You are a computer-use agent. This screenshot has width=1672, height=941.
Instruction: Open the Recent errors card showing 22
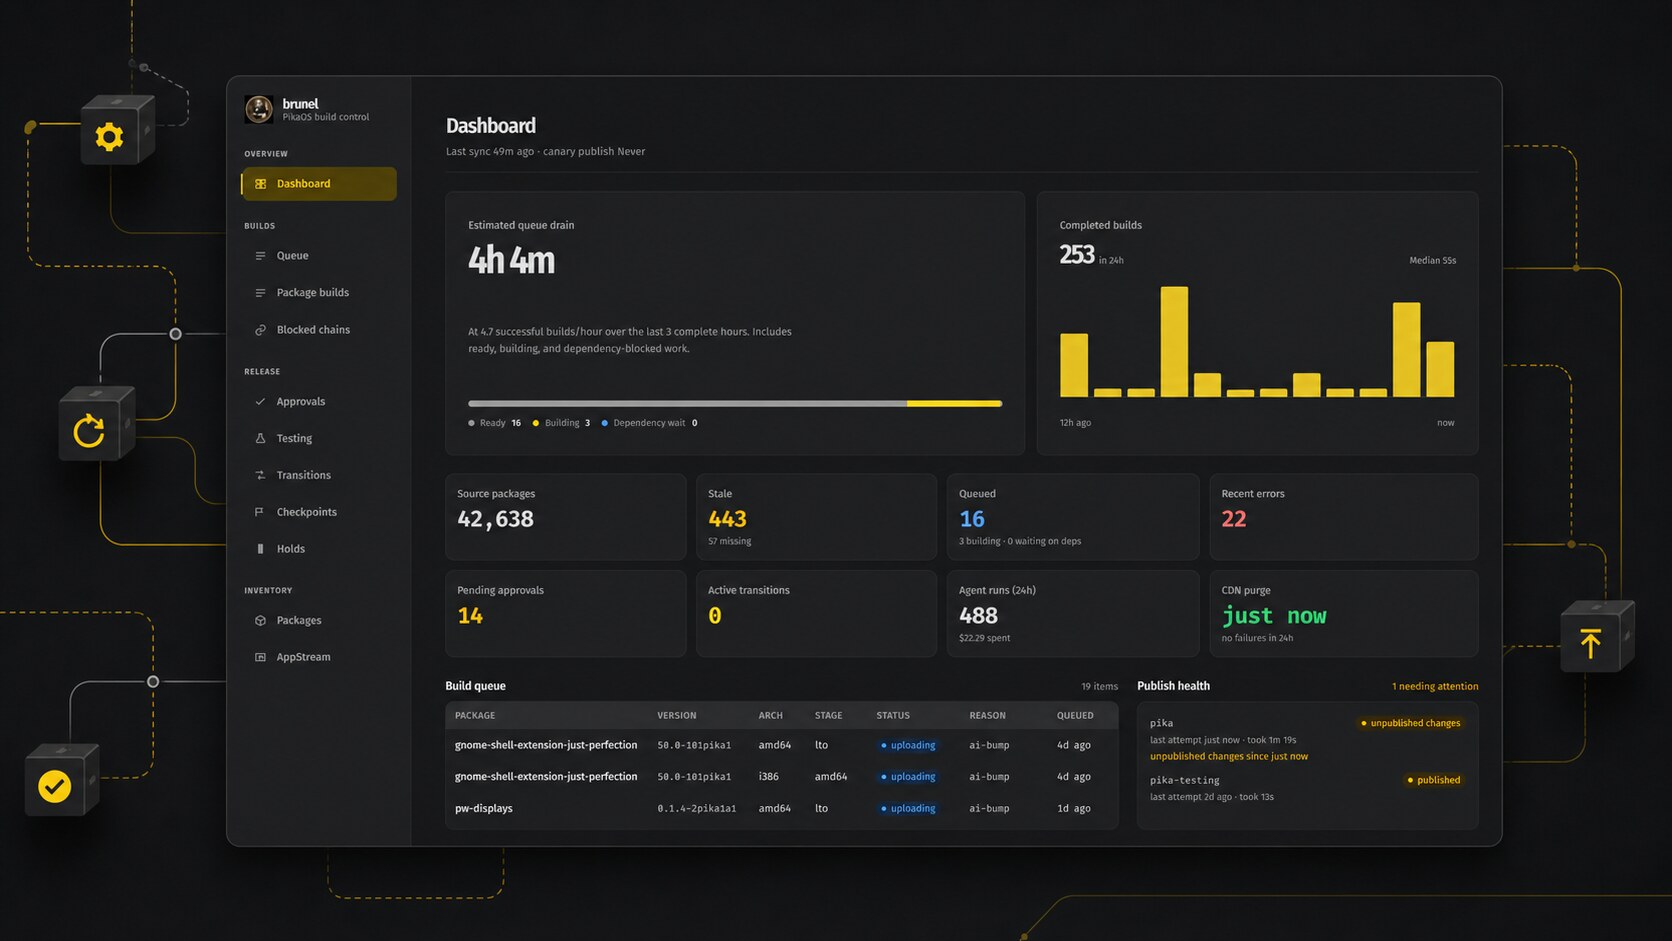1343,516
